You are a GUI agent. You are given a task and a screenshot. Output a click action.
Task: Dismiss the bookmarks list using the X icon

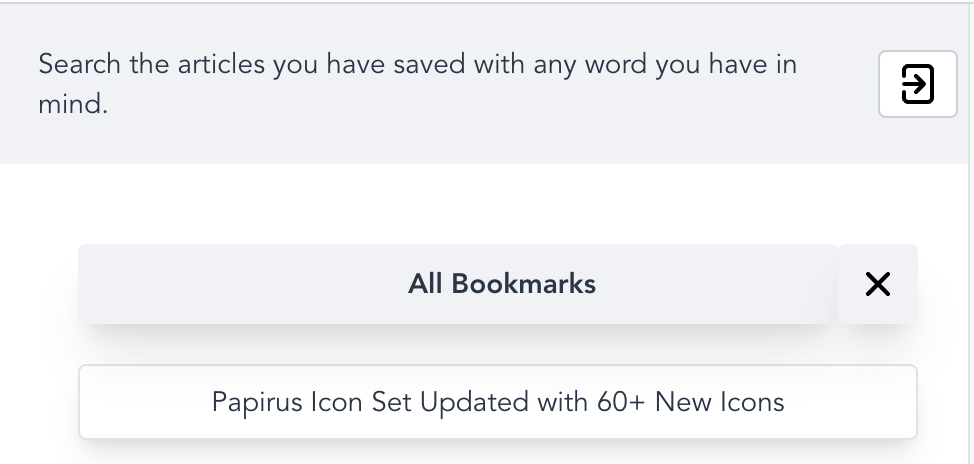pos(878,284)
